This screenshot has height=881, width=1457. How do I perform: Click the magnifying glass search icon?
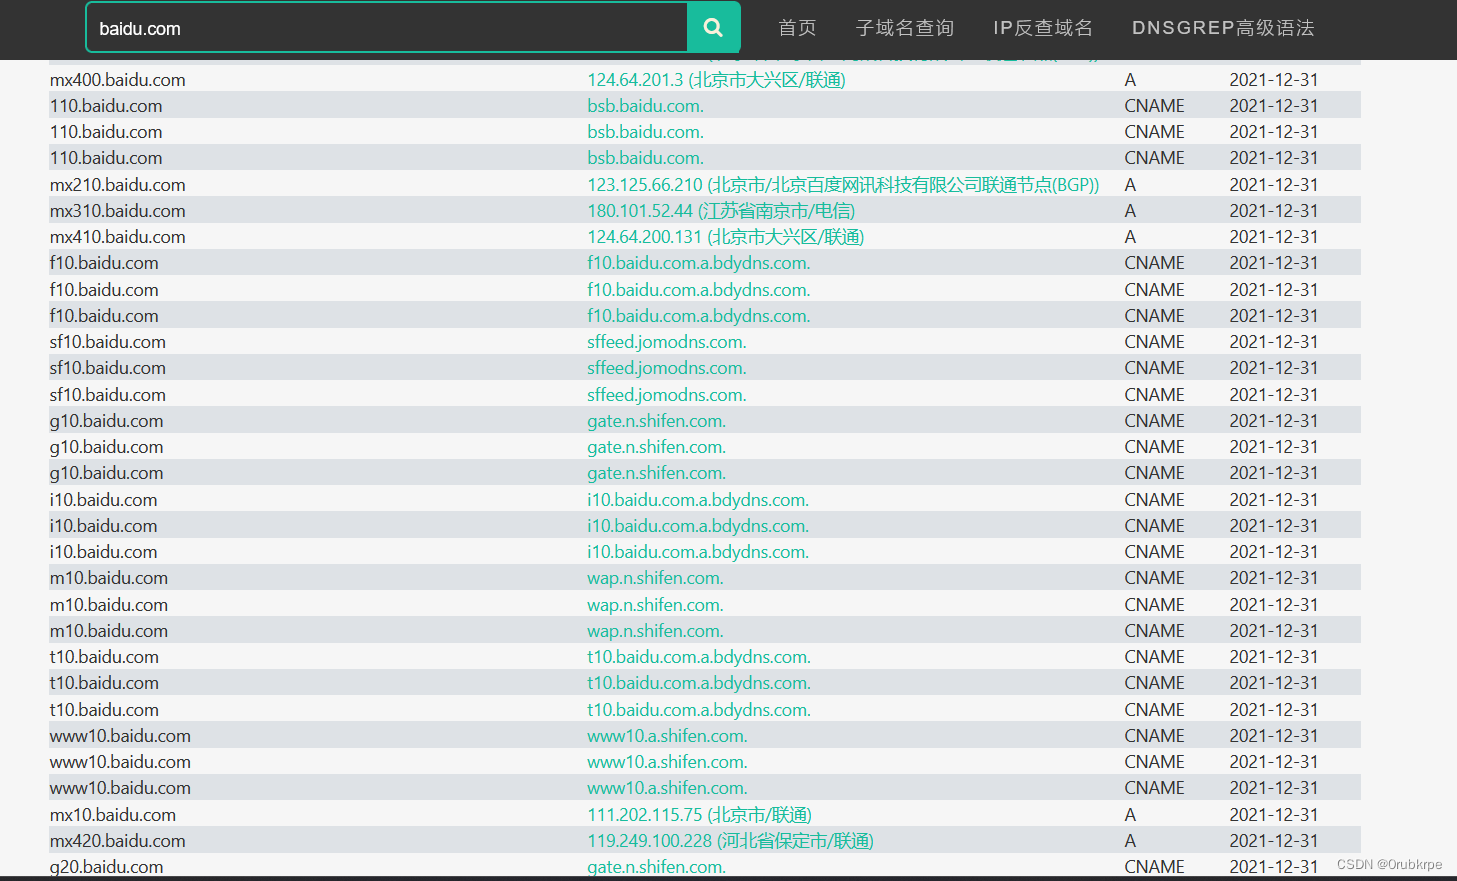tap(712, 27)
